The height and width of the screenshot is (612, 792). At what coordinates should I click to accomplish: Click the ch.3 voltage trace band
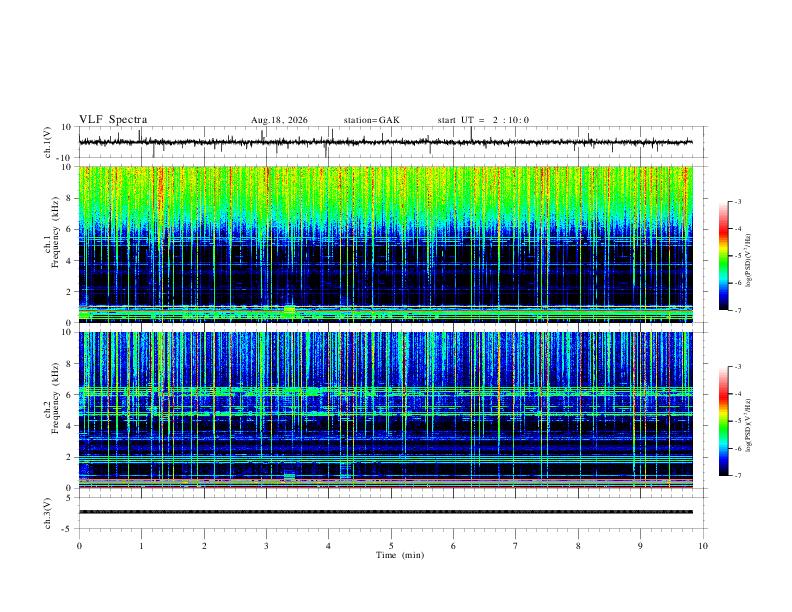pyautogui.click(x=385, y=512)
